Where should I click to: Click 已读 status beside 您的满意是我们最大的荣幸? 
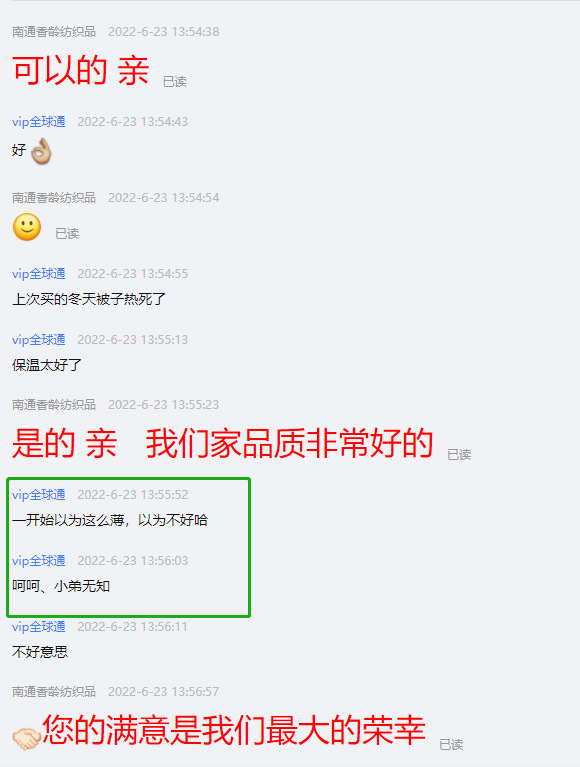[451, 745]
